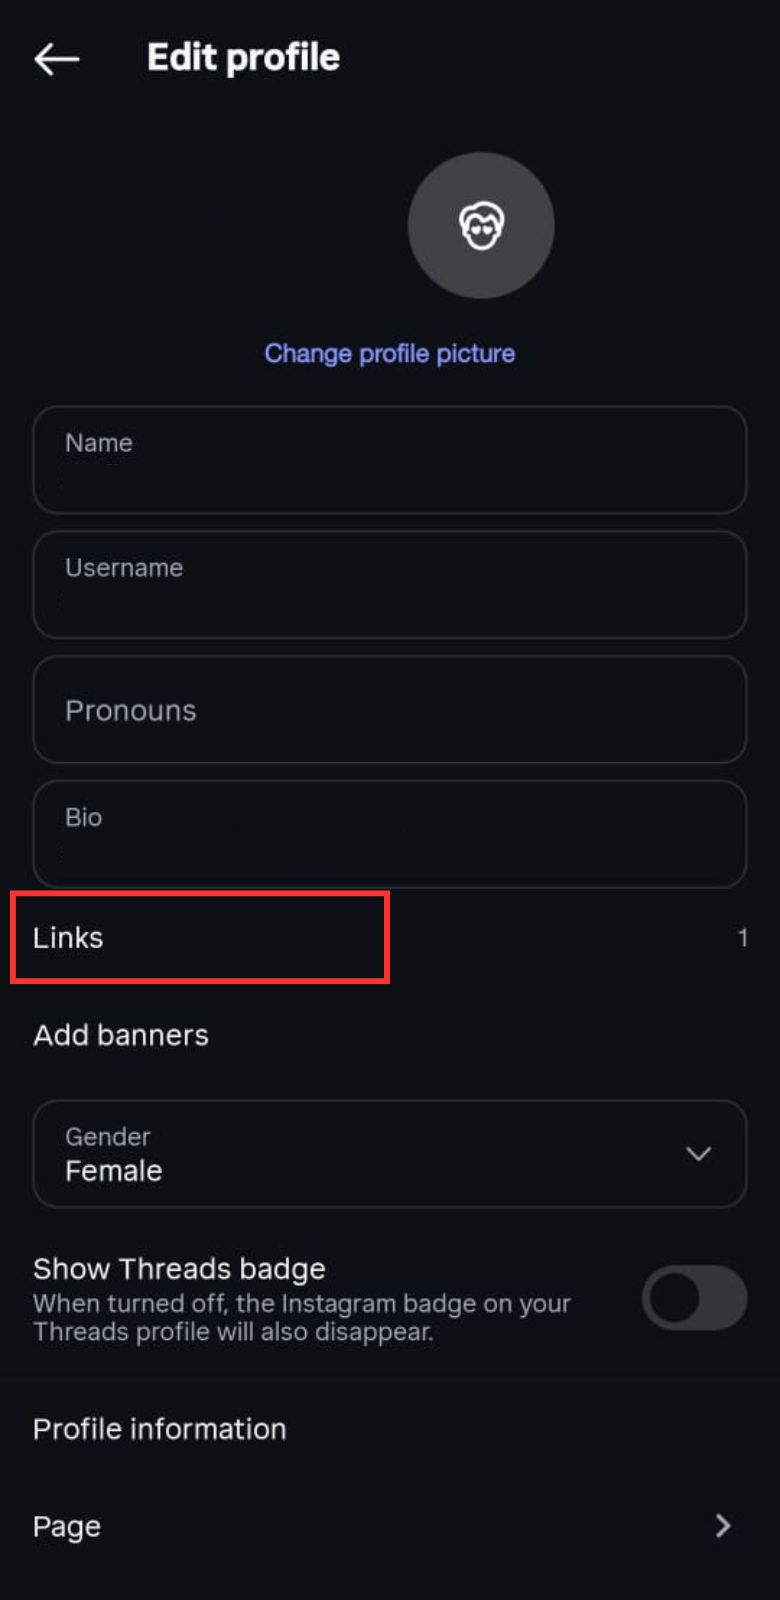
Task: Open the Gender dropdown label
Action: [108, 1137]
